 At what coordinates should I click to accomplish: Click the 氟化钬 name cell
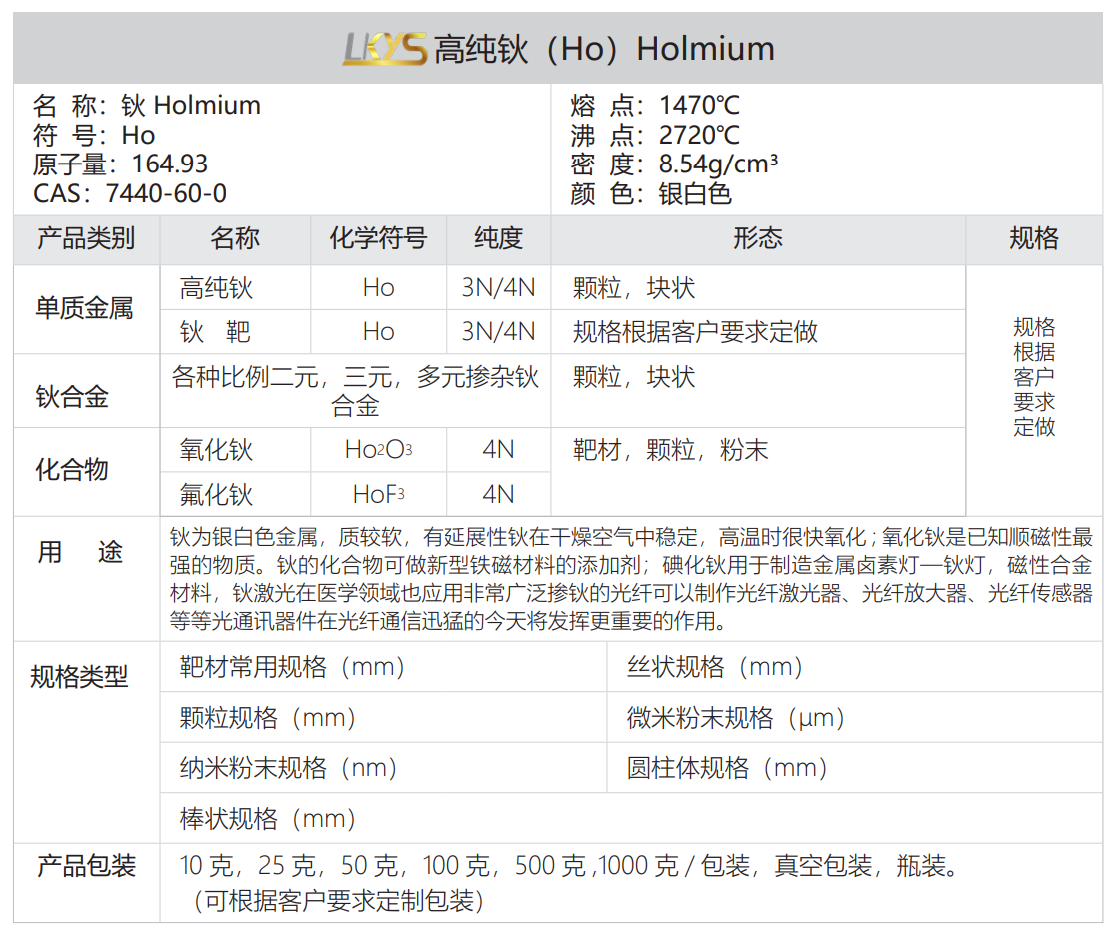(216, 494)
